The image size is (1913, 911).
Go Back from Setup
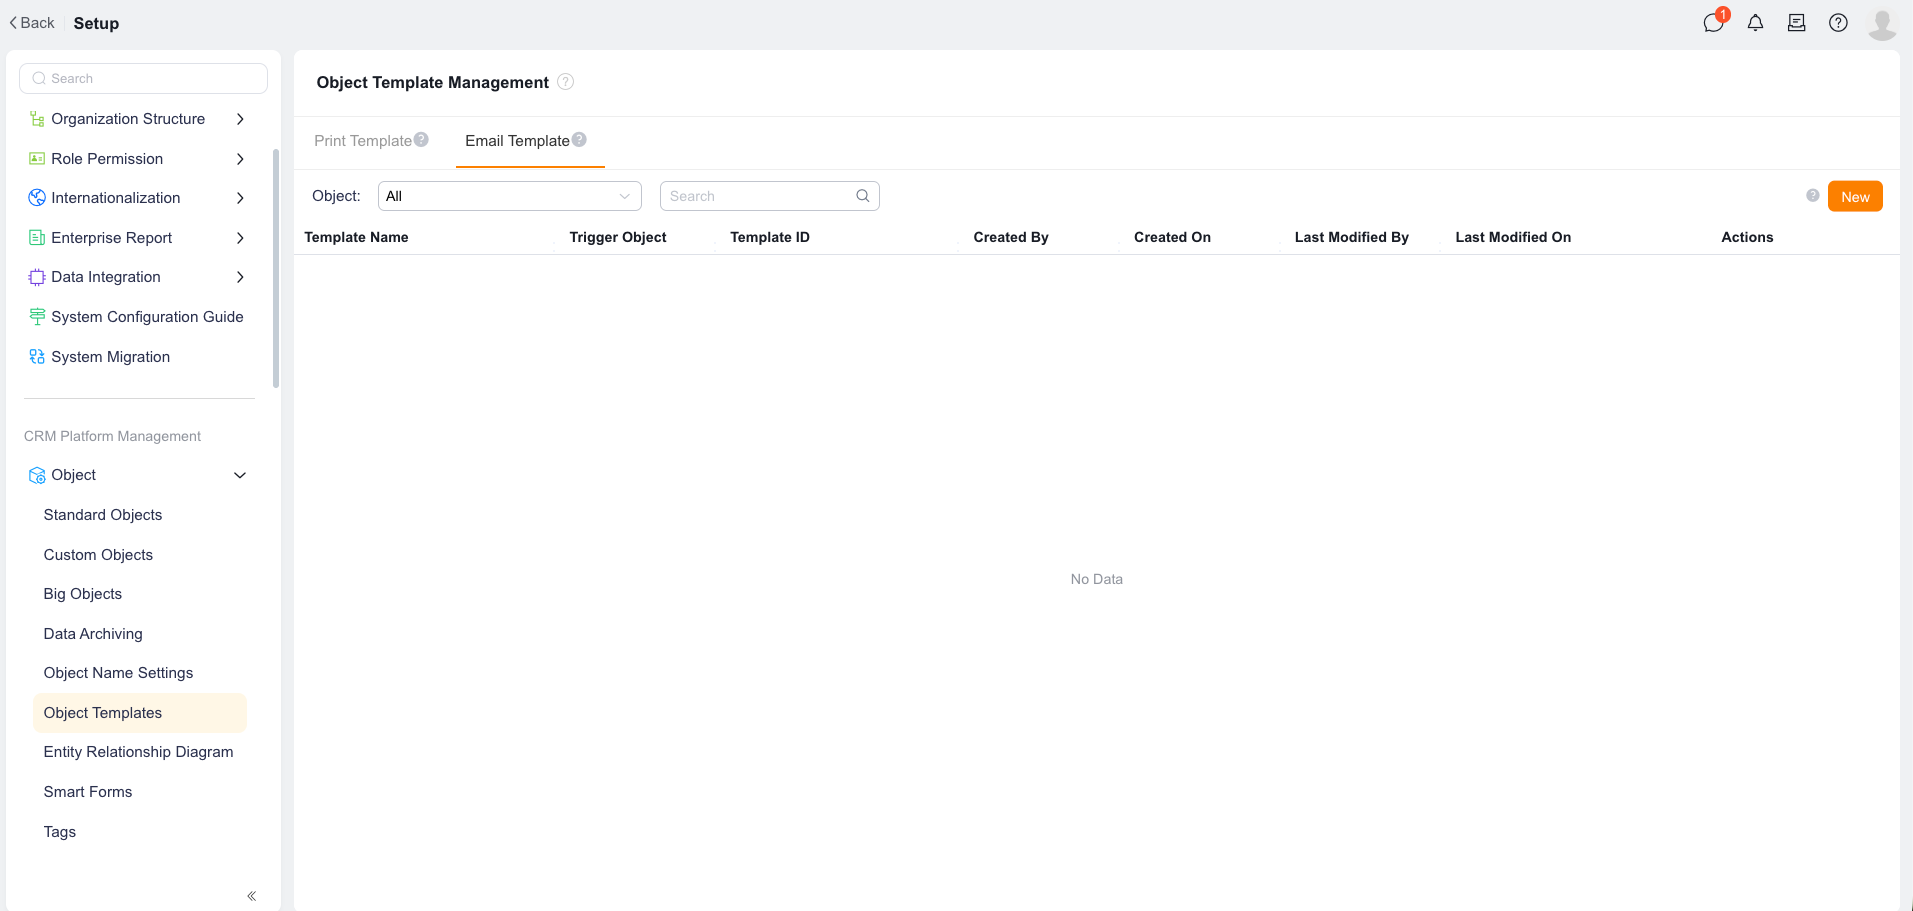click(32, 23)
